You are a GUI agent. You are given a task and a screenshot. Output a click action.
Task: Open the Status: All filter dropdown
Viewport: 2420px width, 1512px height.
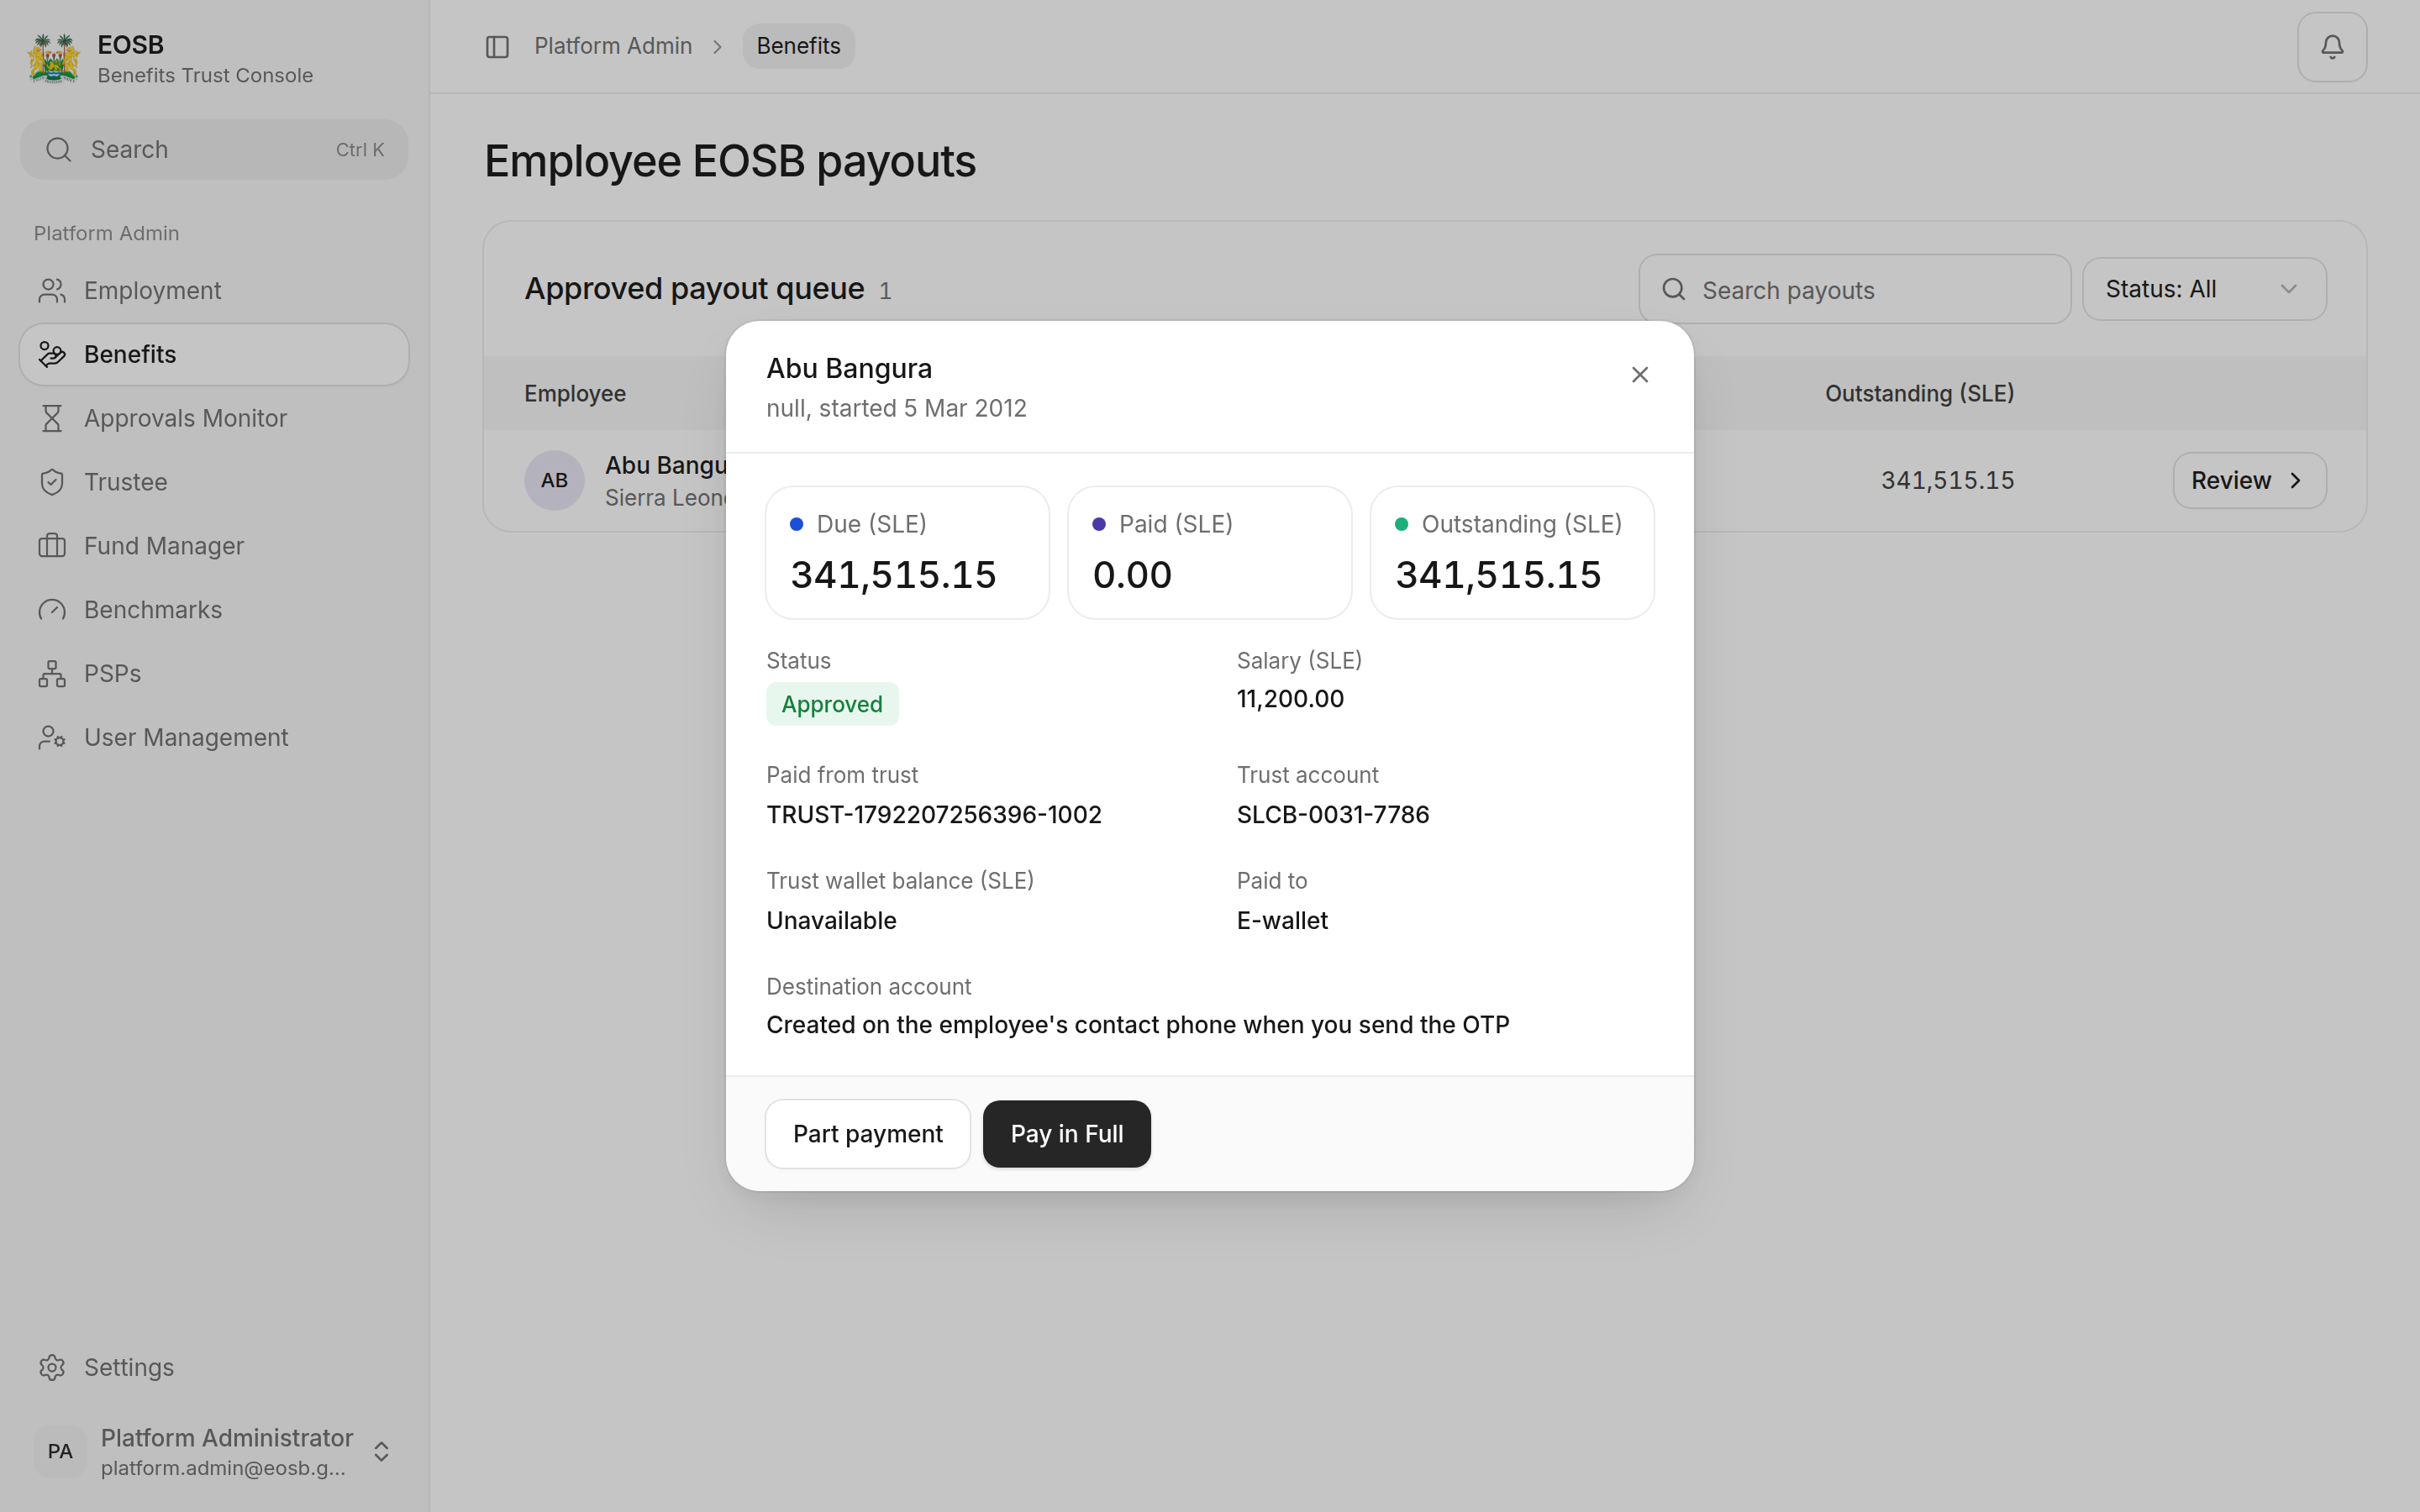click(2204, 290)
